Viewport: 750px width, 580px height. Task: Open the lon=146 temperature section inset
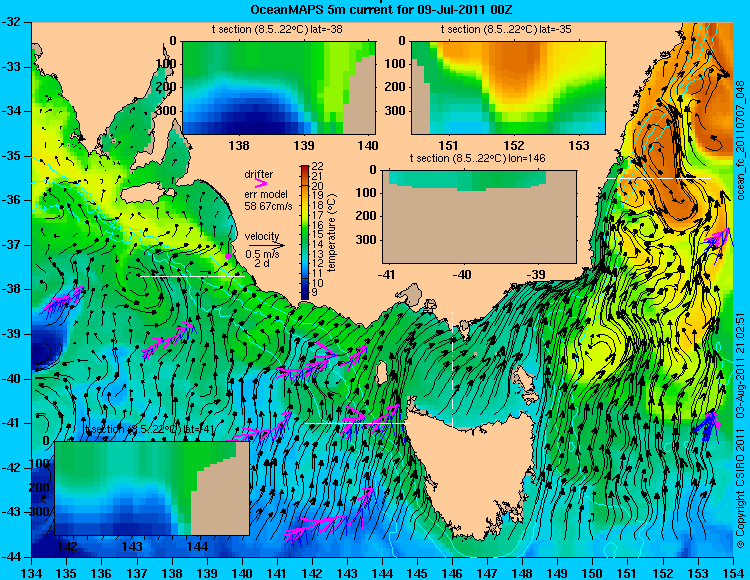(x=480, y=217)
